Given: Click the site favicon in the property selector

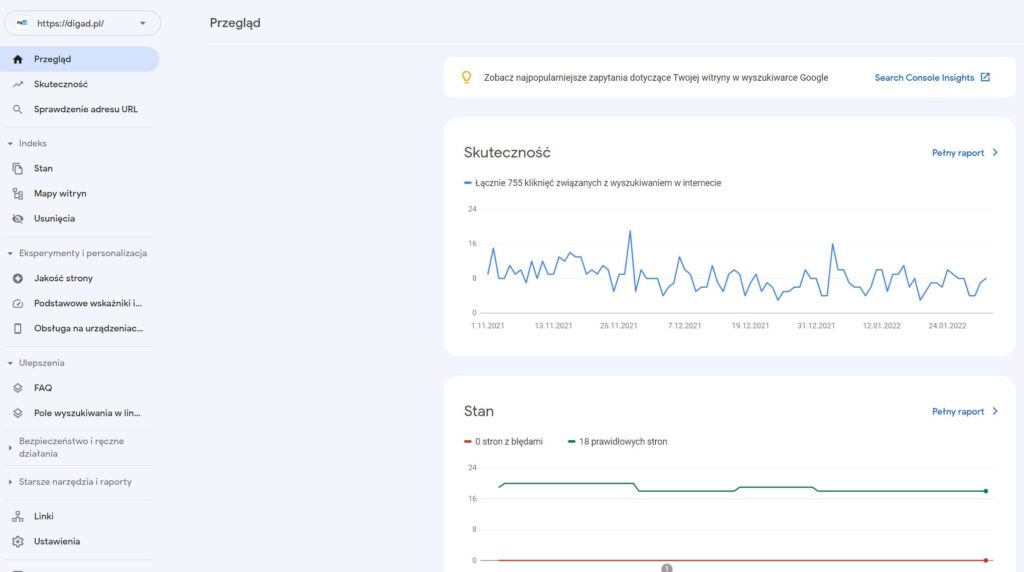Looking at the screenshot, I should (x=22, y=23).
